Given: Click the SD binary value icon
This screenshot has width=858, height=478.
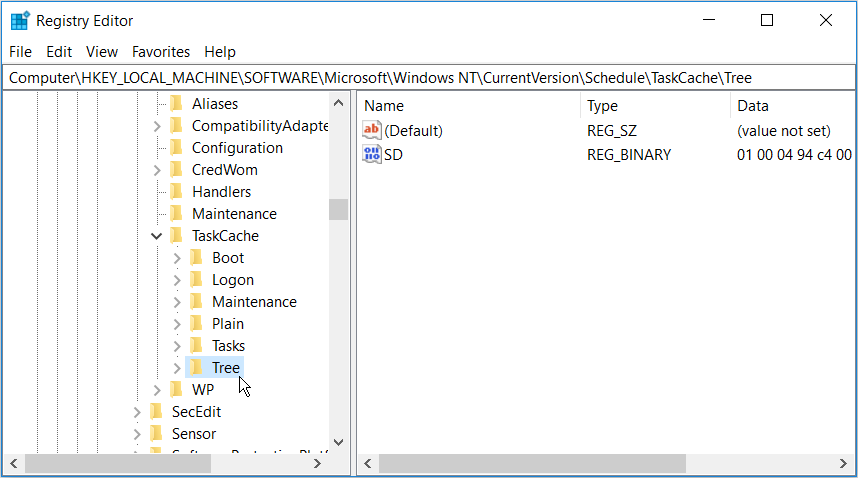Looking at the screenshot, I should click(x=372, y=155).
